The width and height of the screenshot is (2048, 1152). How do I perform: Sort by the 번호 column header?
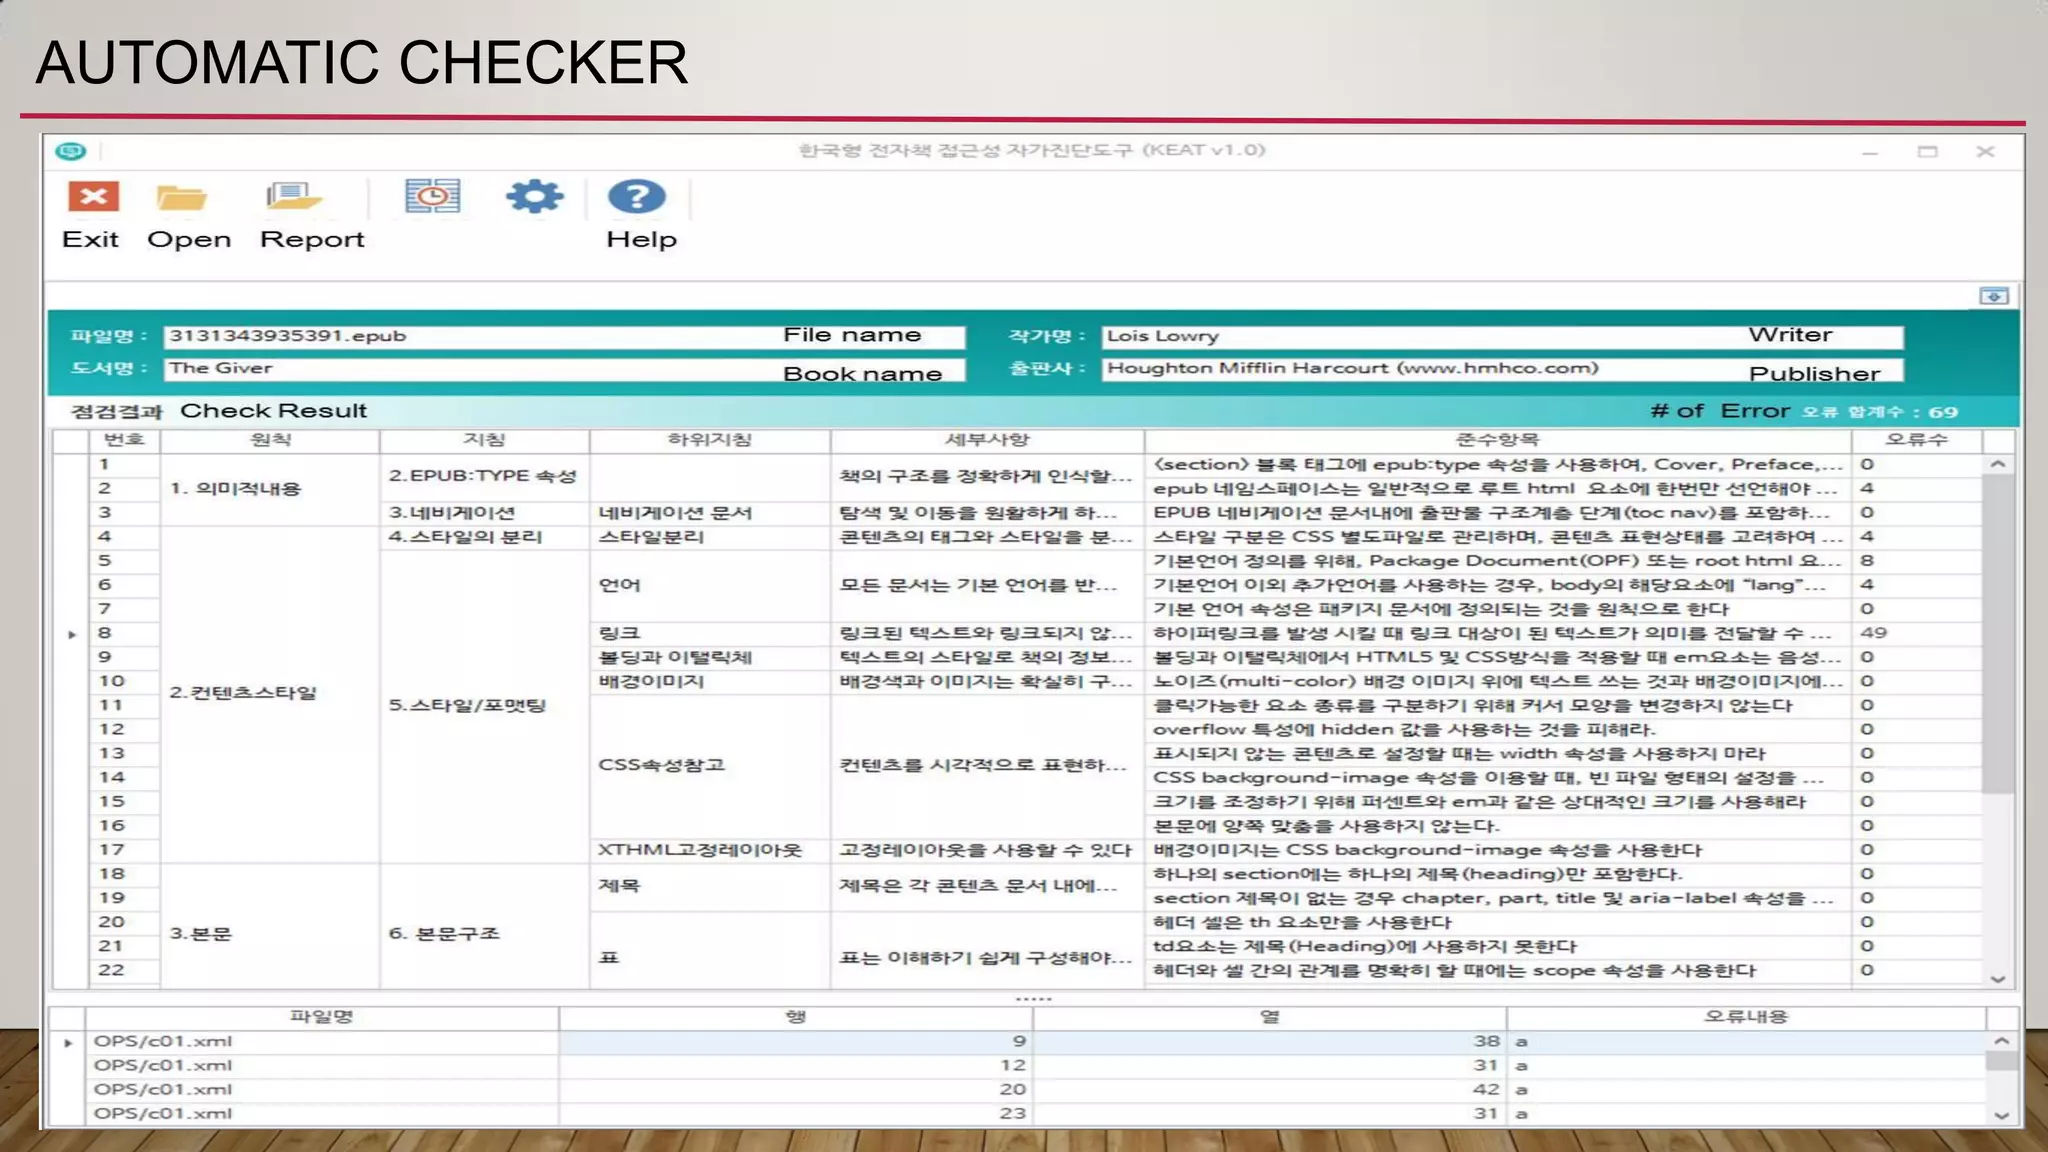click(x=124, y=440)
